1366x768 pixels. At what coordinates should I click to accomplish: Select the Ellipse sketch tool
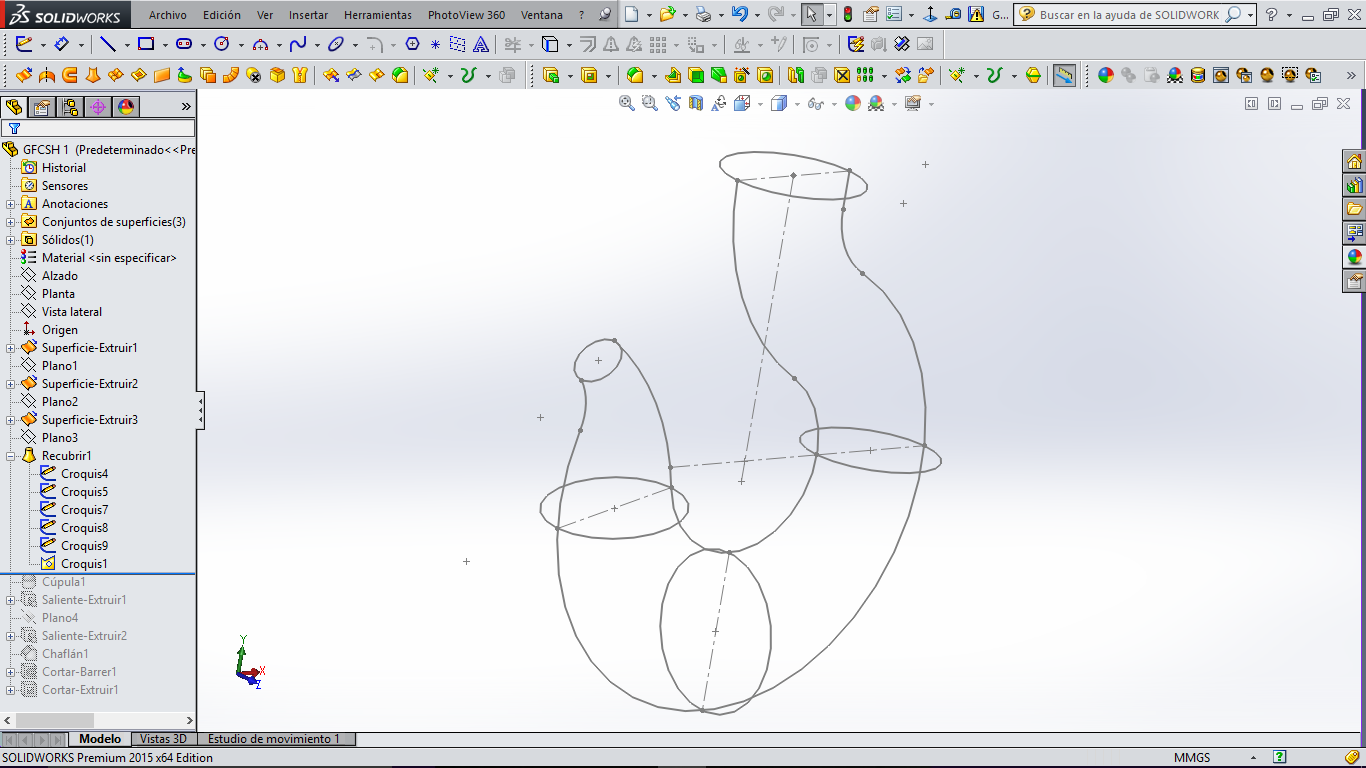(336, 44)
